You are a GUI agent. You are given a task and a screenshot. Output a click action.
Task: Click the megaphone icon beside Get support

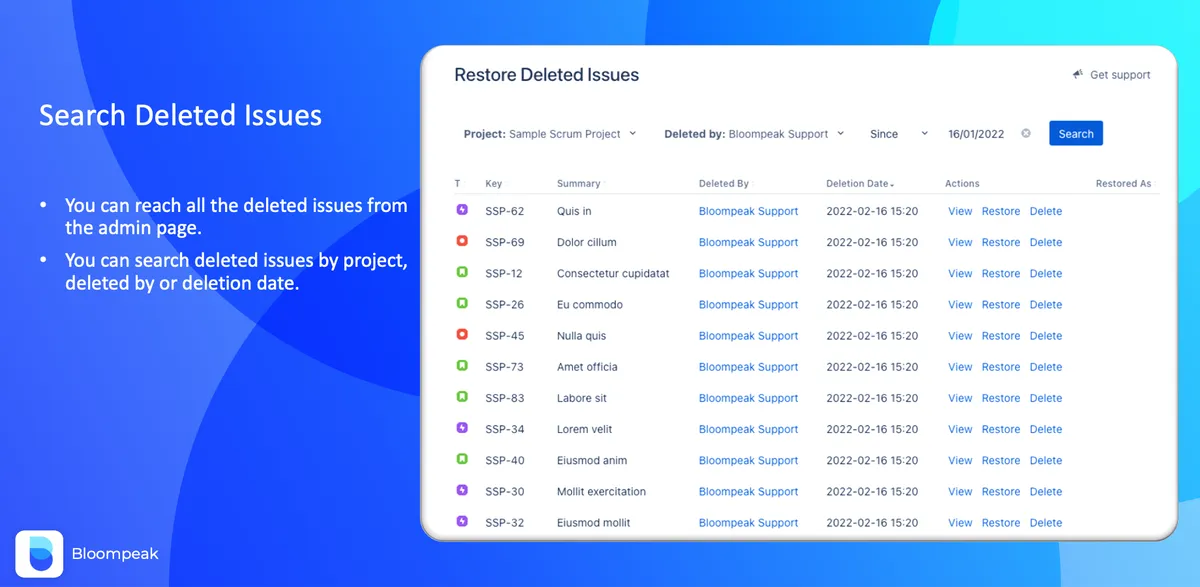pos(1078,74)
